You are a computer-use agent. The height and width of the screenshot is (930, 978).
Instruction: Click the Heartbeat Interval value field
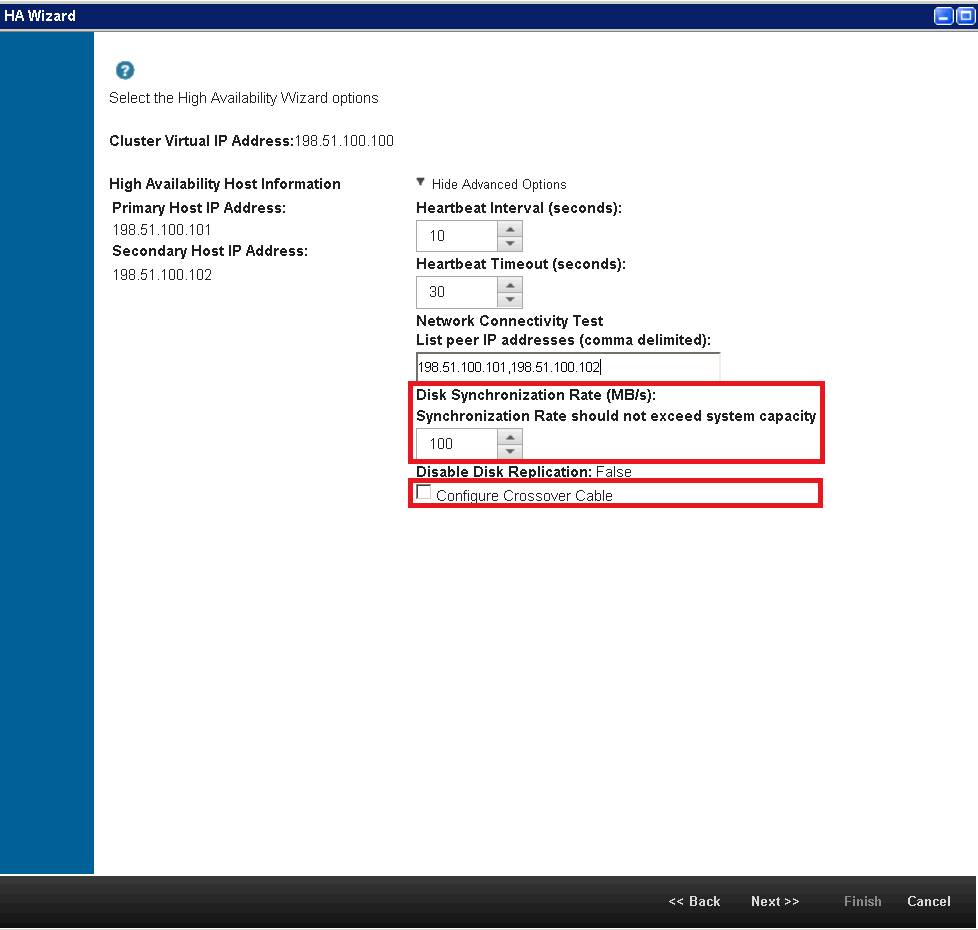pyautogui.click(x=457, y=236)
